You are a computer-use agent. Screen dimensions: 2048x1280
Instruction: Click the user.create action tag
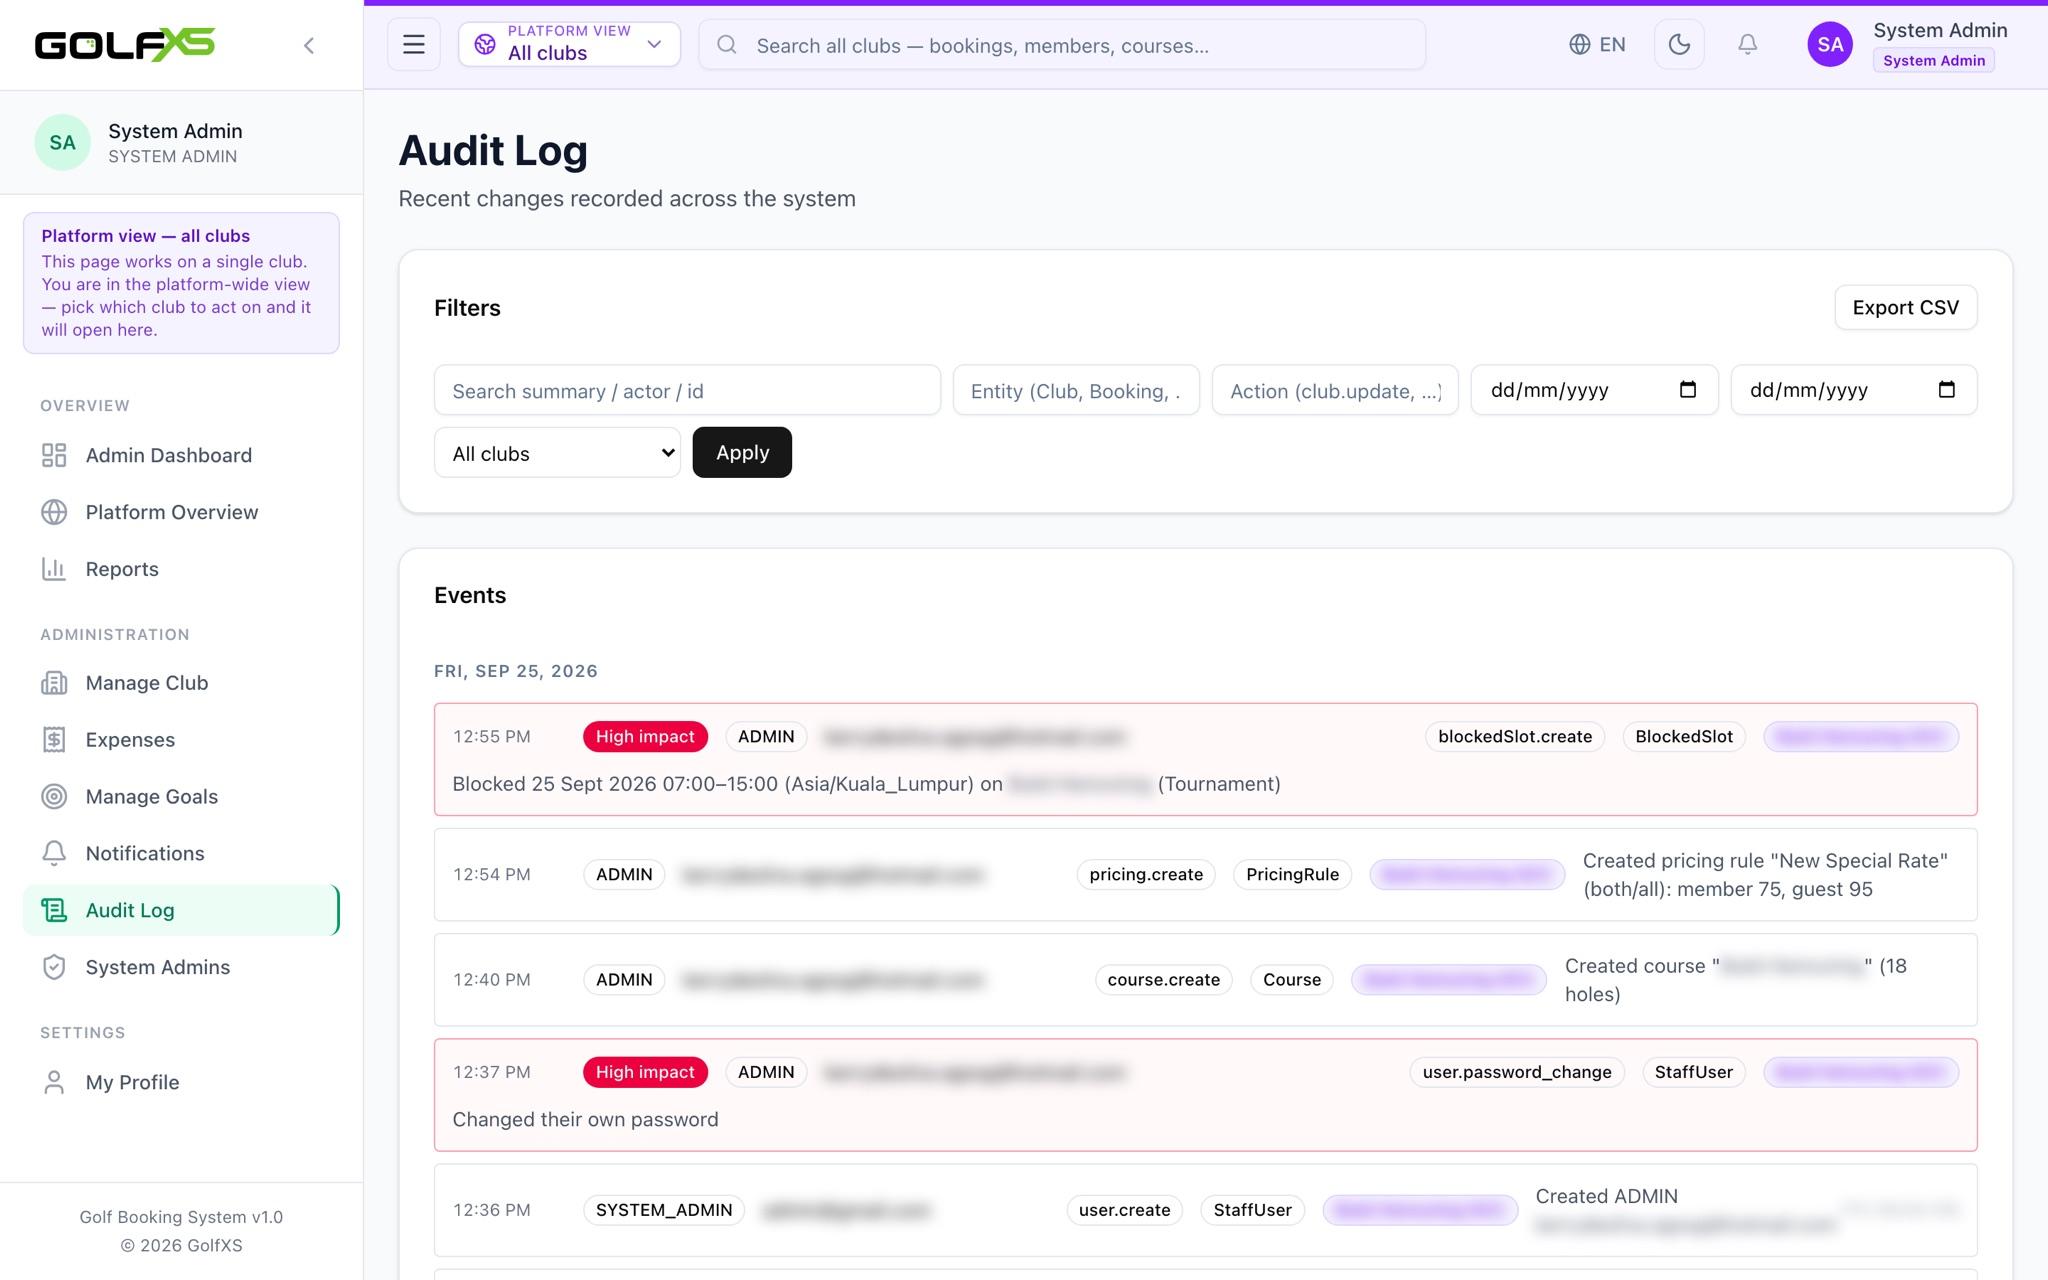[1124, 1210]
